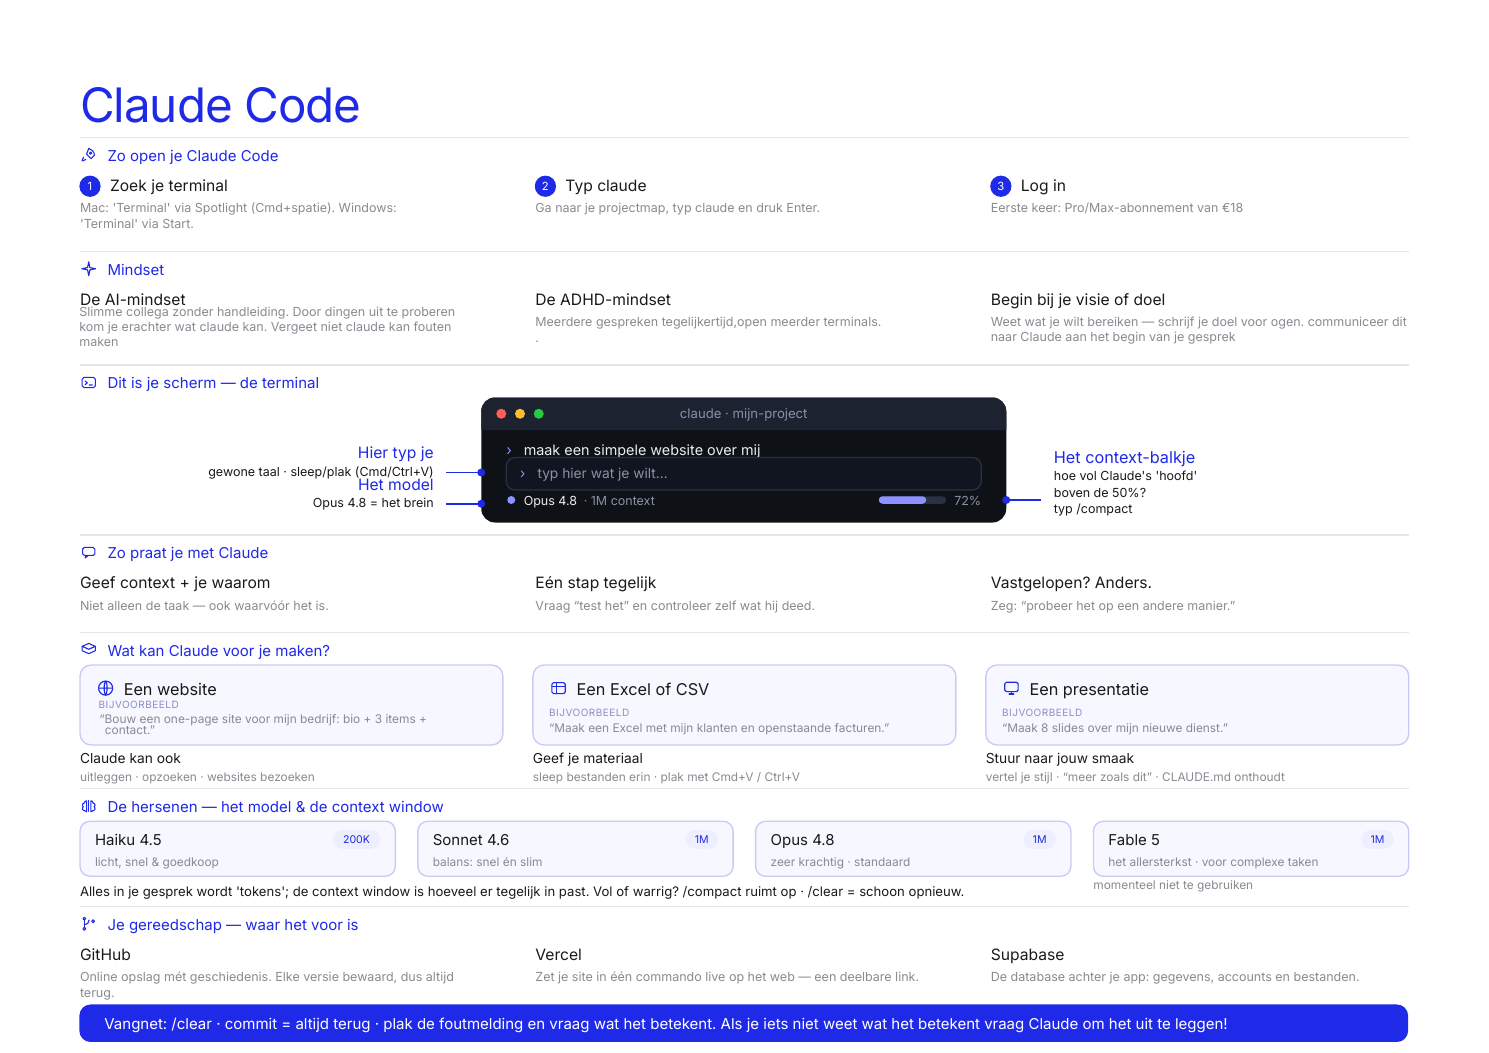Click the 'Je gereedschap — waar het voor is' heading
Screen dimensions: 1489x1053
pyautogui.click(x=233, y=925)
